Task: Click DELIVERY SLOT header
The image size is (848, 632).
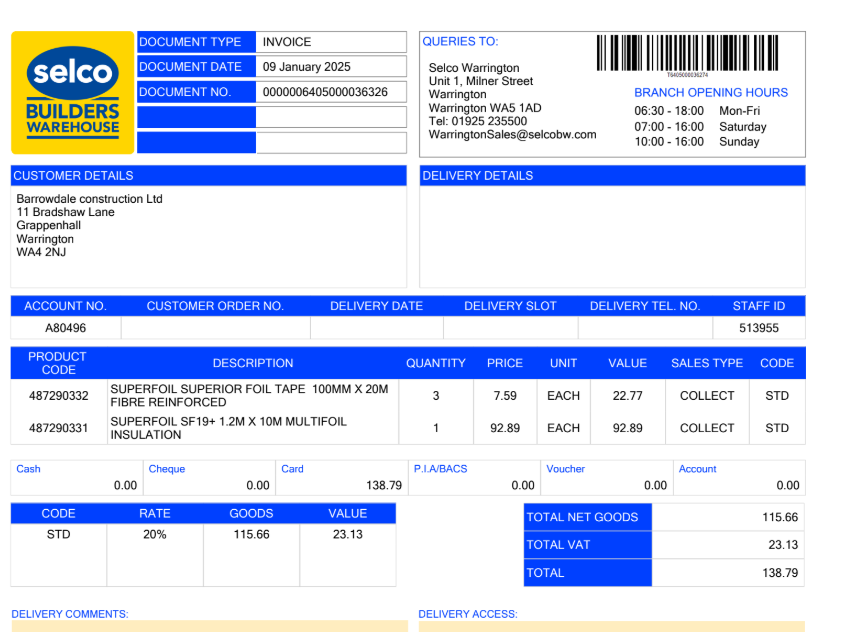Action: [x=510, y=306]
